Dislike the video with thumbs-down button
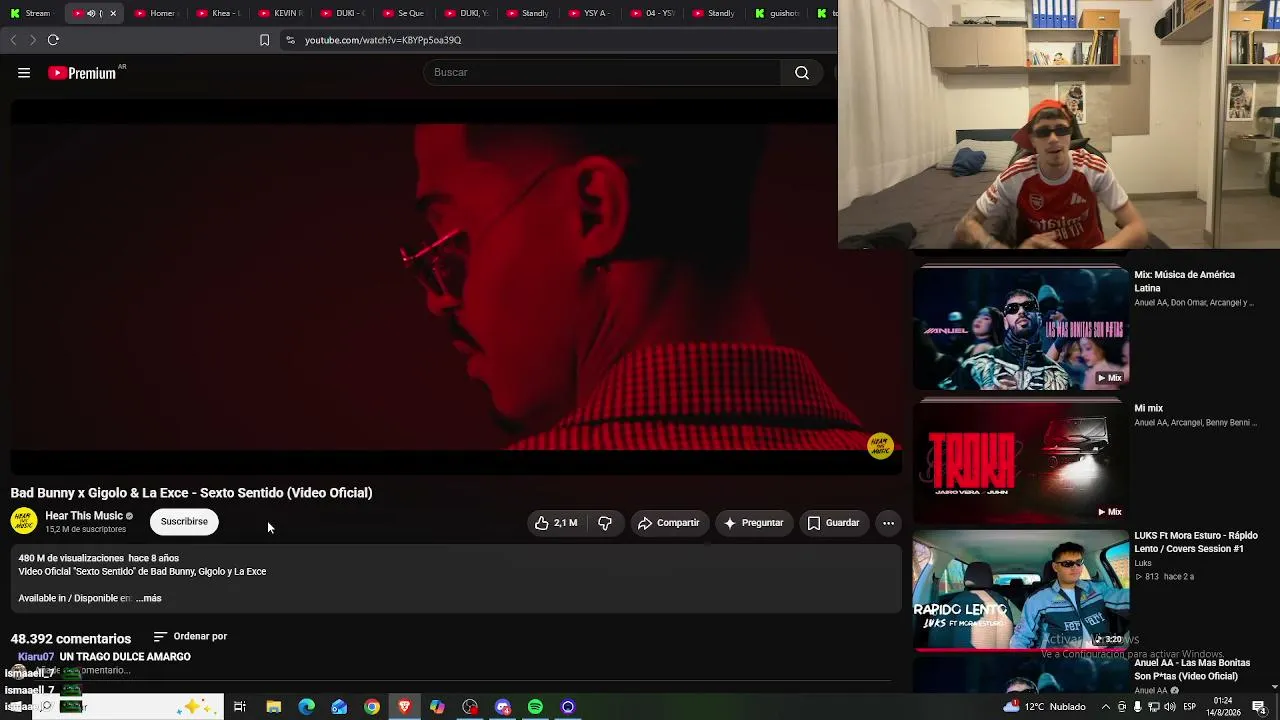The height and width of the screenshot is (720, 1280). 605,523
